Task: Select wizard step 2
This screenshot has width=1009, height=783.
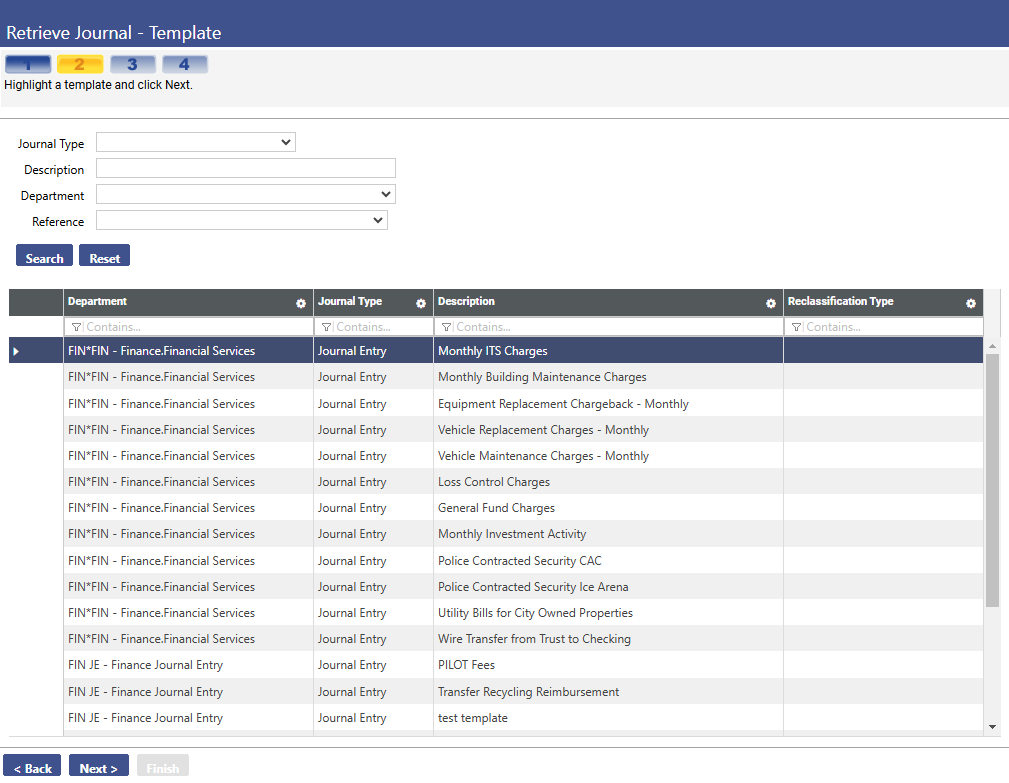Action: [x=80, y=64]
